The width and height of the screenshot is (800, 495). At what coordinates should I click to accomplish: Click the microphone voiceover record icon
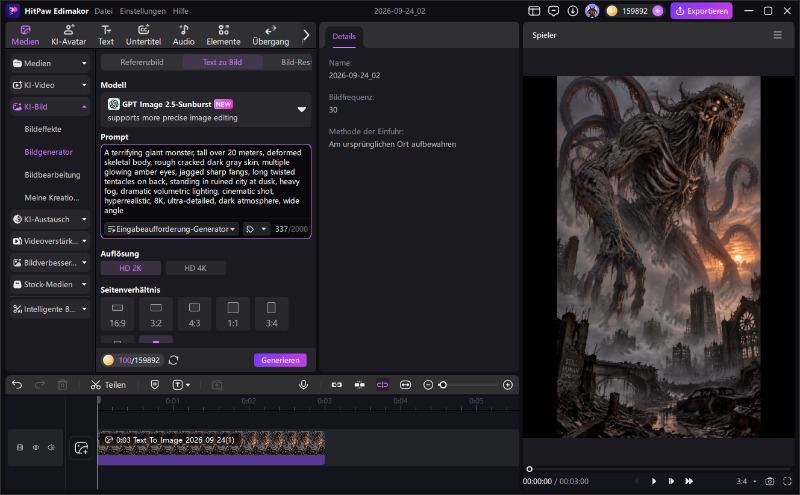coord(304,385)
